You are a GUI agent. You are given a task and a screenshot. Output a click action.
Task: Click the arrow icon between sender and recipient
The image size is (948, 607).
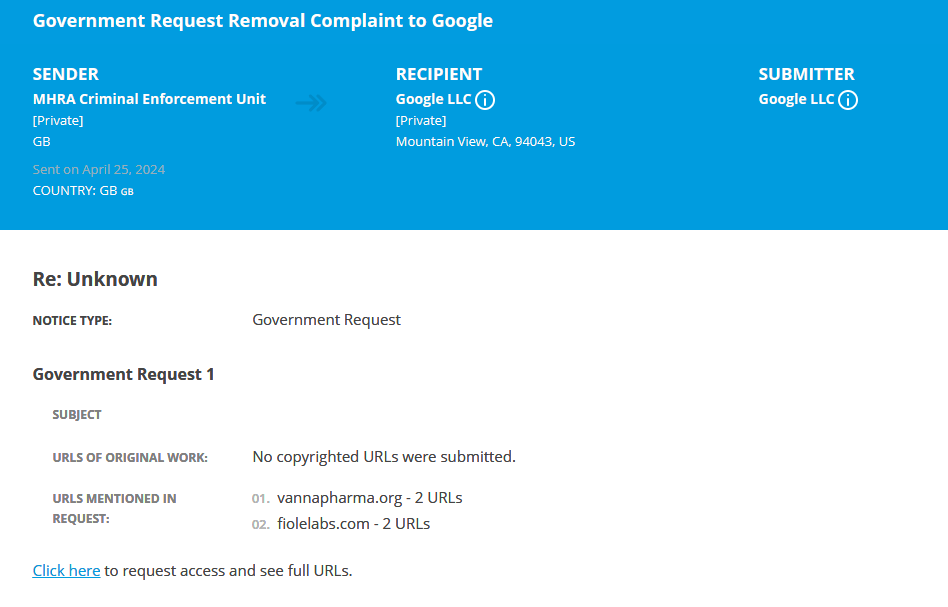click(312, 102)
